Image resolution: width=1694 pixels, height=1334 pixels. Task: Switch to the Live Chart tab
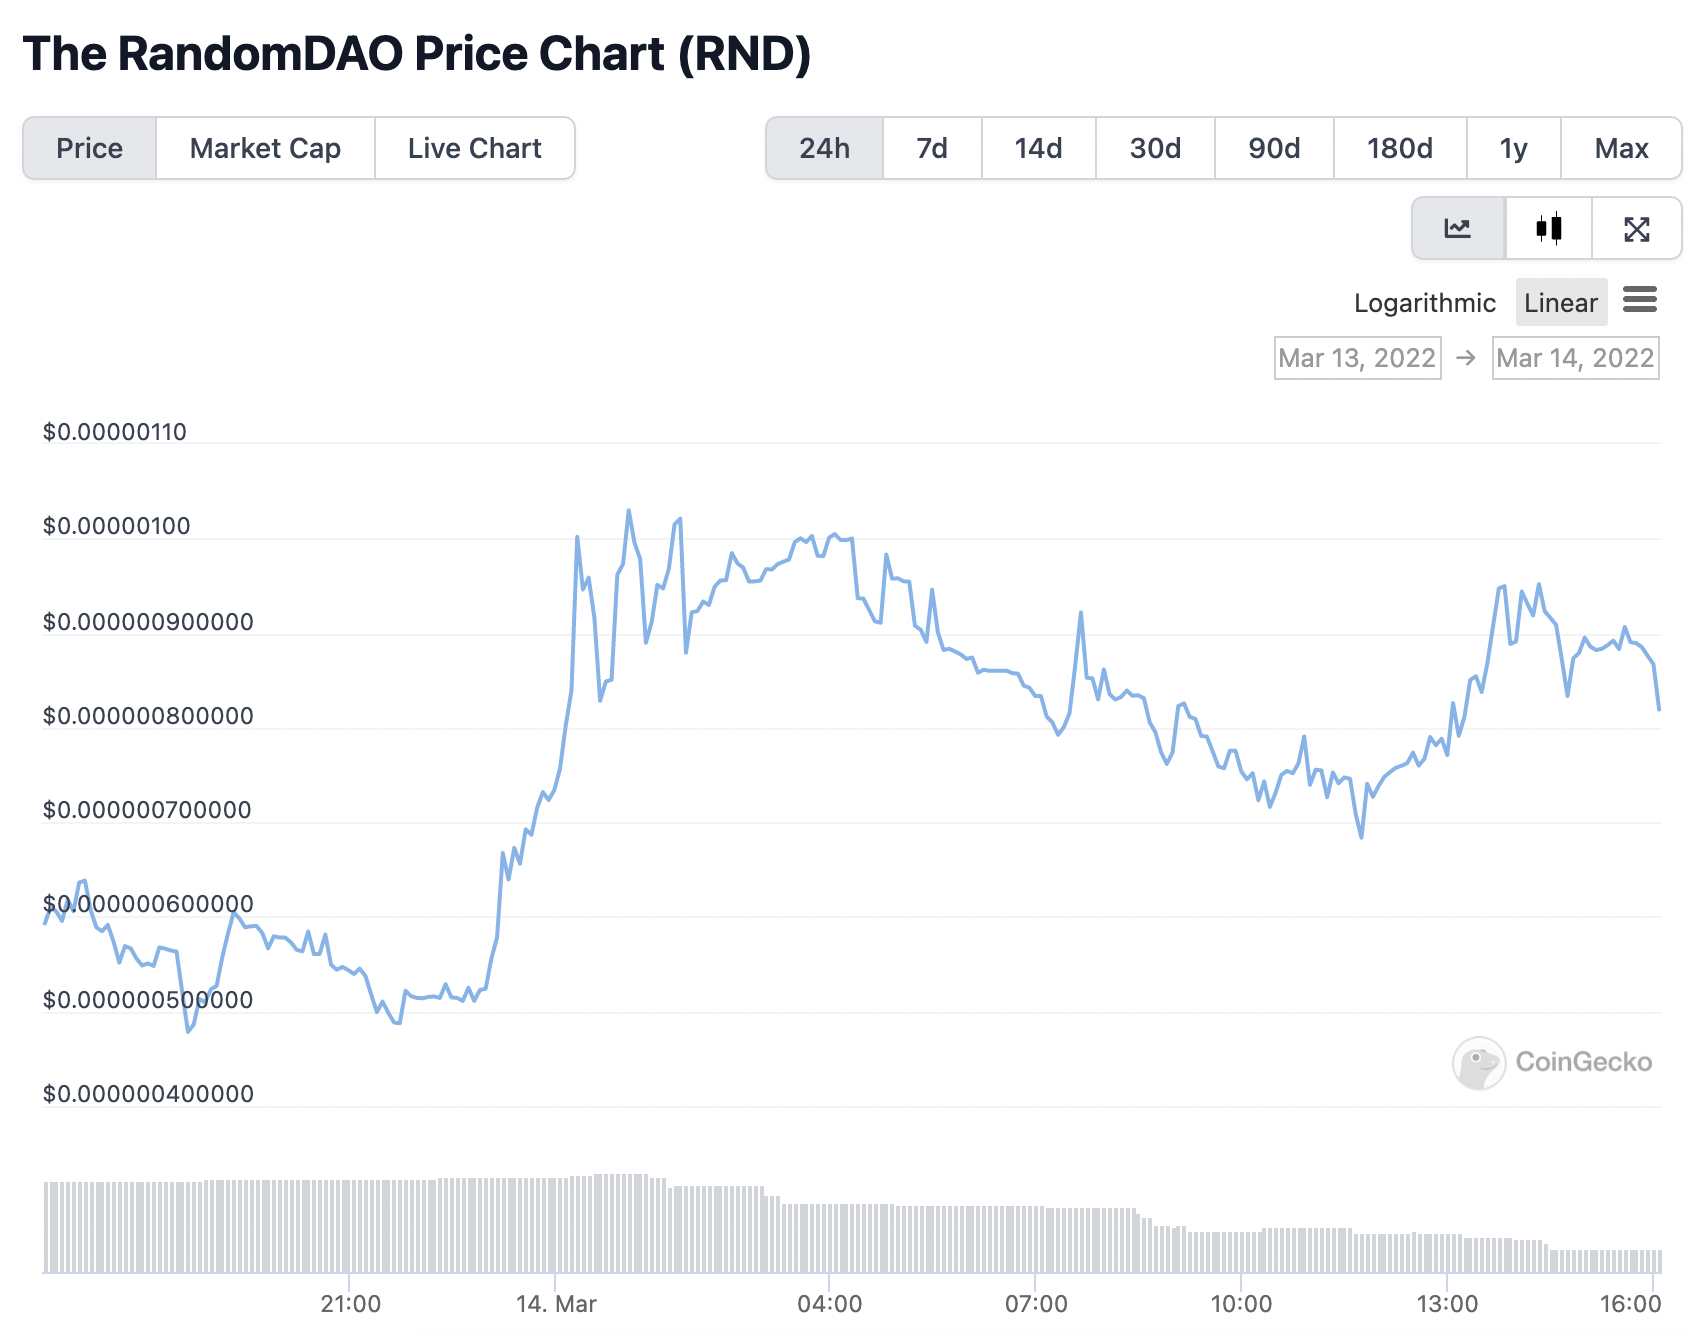[474, 148]
